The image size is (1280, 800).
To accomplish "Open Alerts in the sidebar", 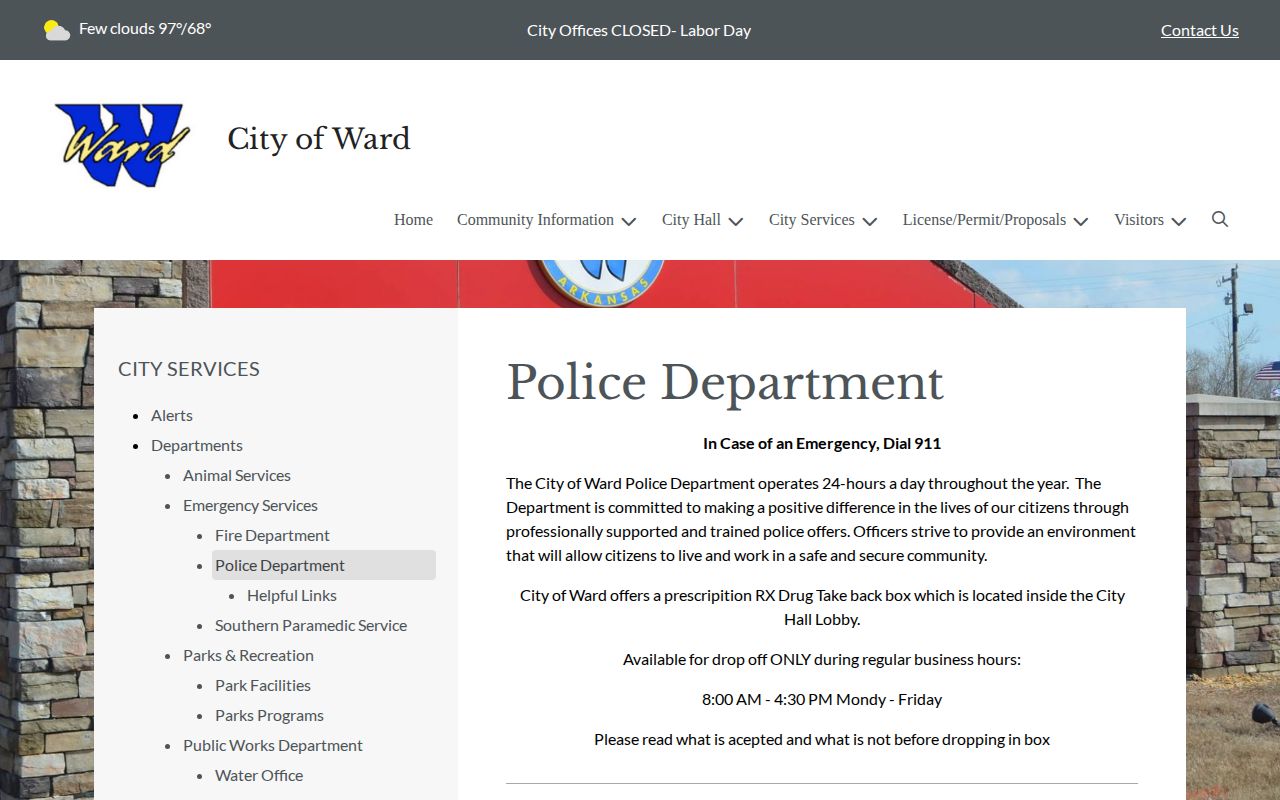I will [172, 415].
